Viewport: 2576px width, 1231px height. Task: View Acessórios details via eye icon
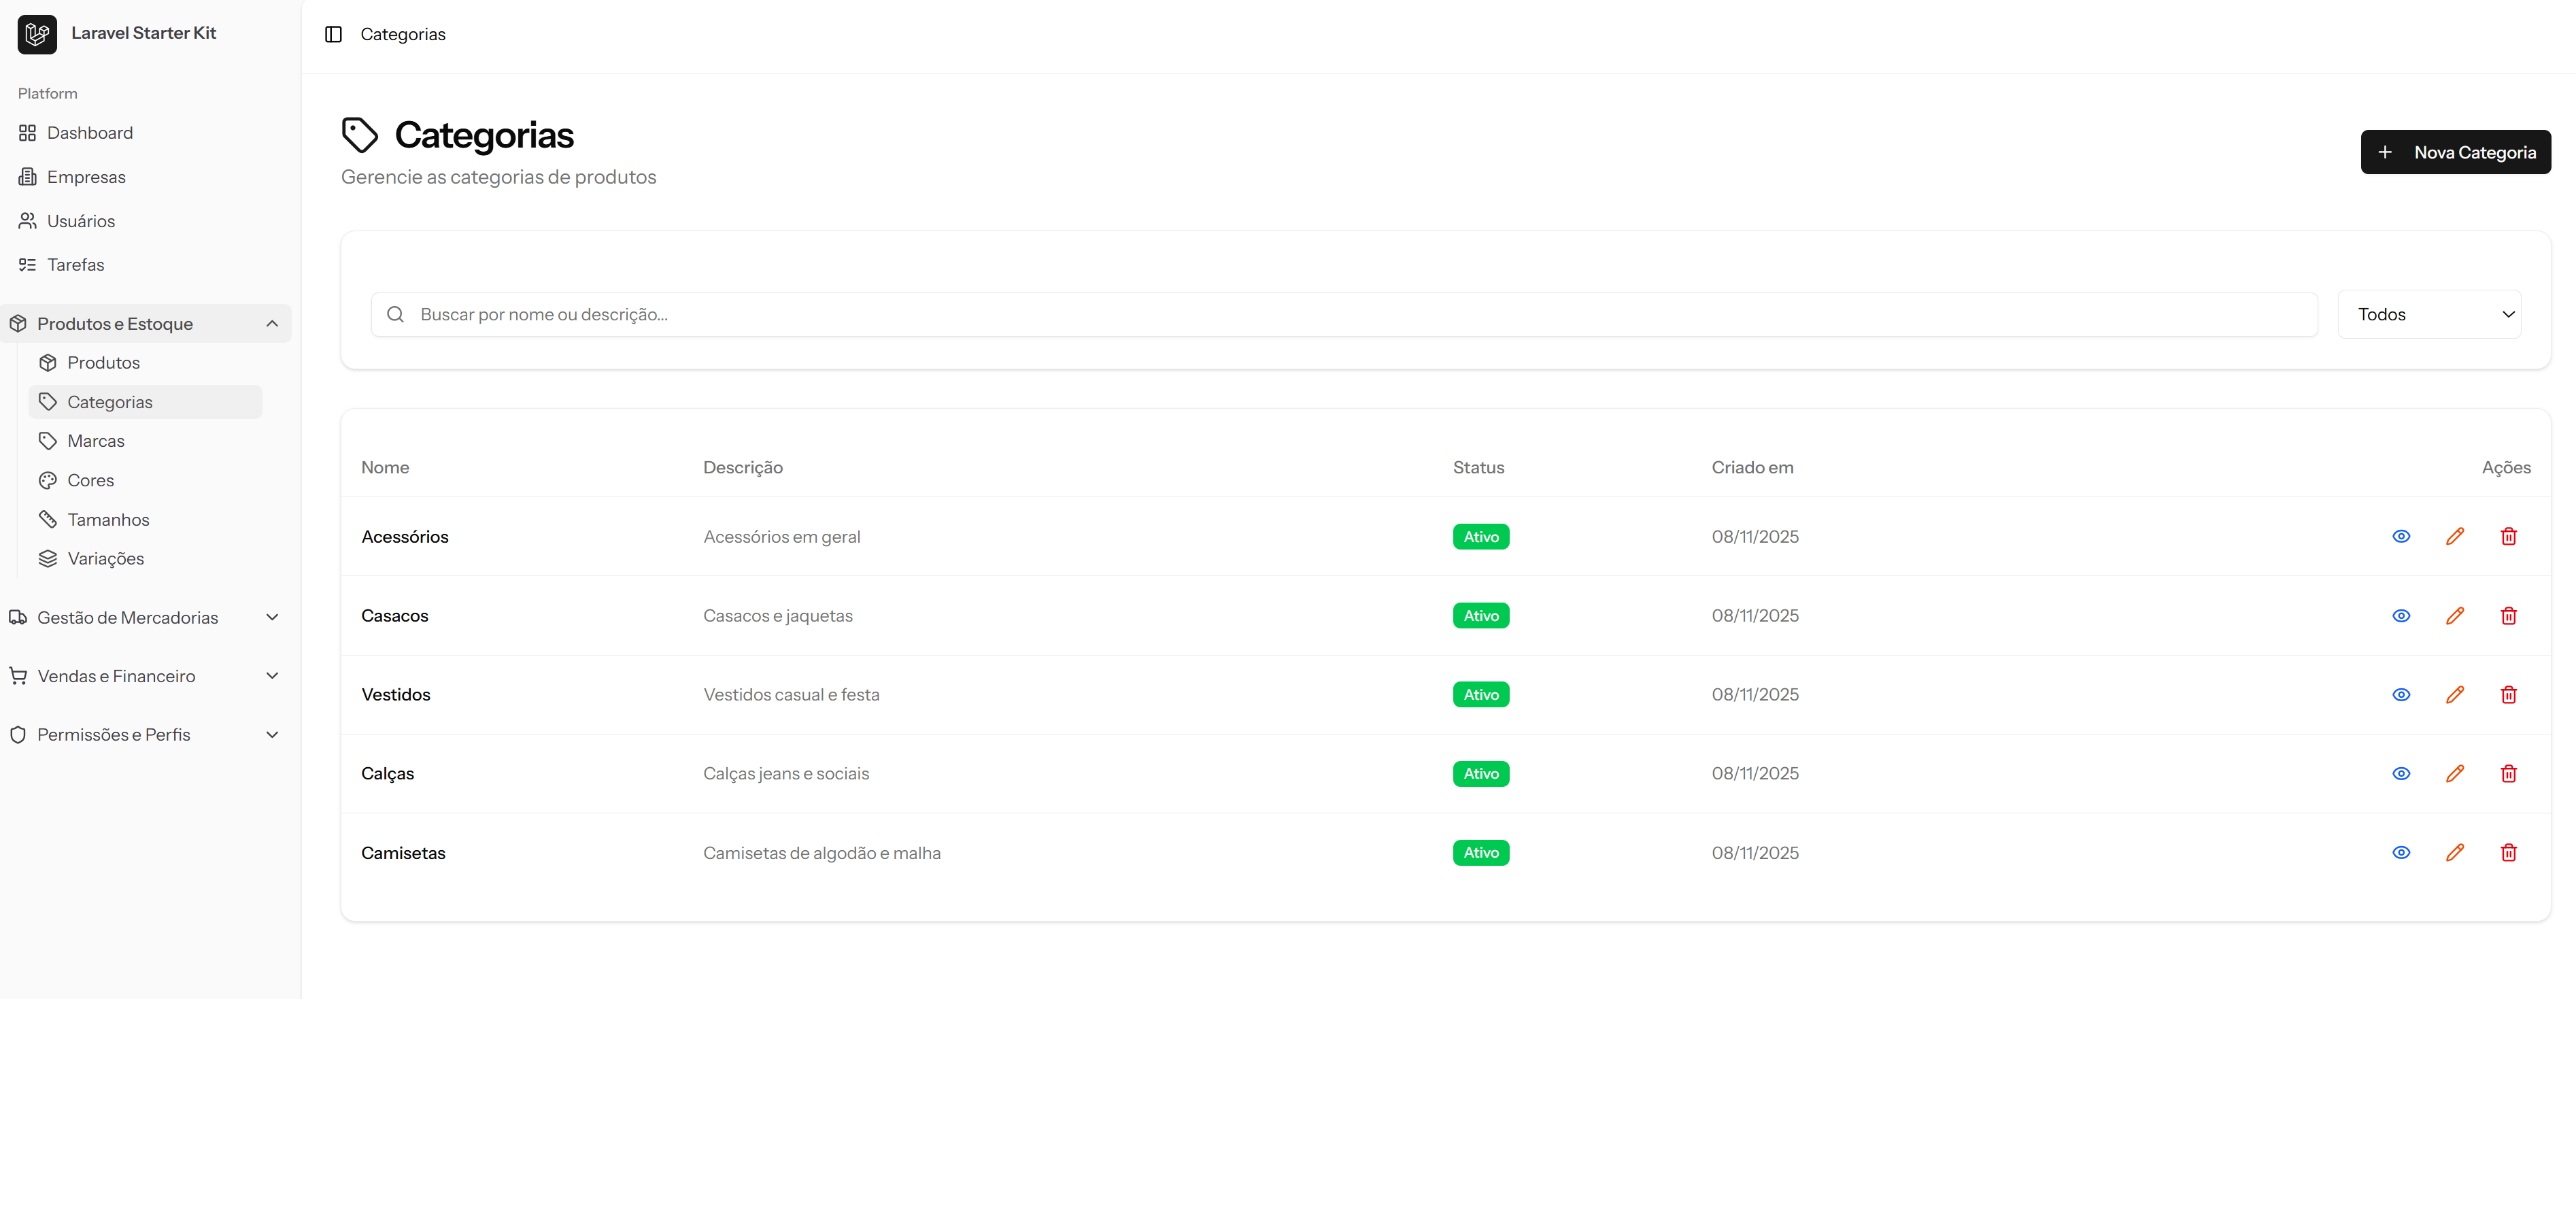coord(2400,537)
